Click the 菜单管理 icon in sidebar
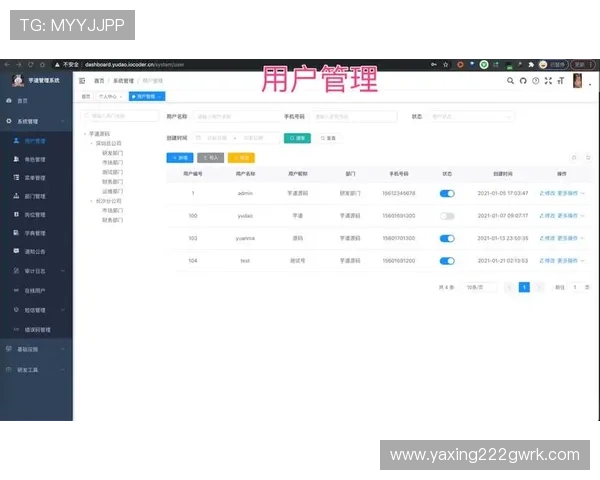 click(16, 177)
